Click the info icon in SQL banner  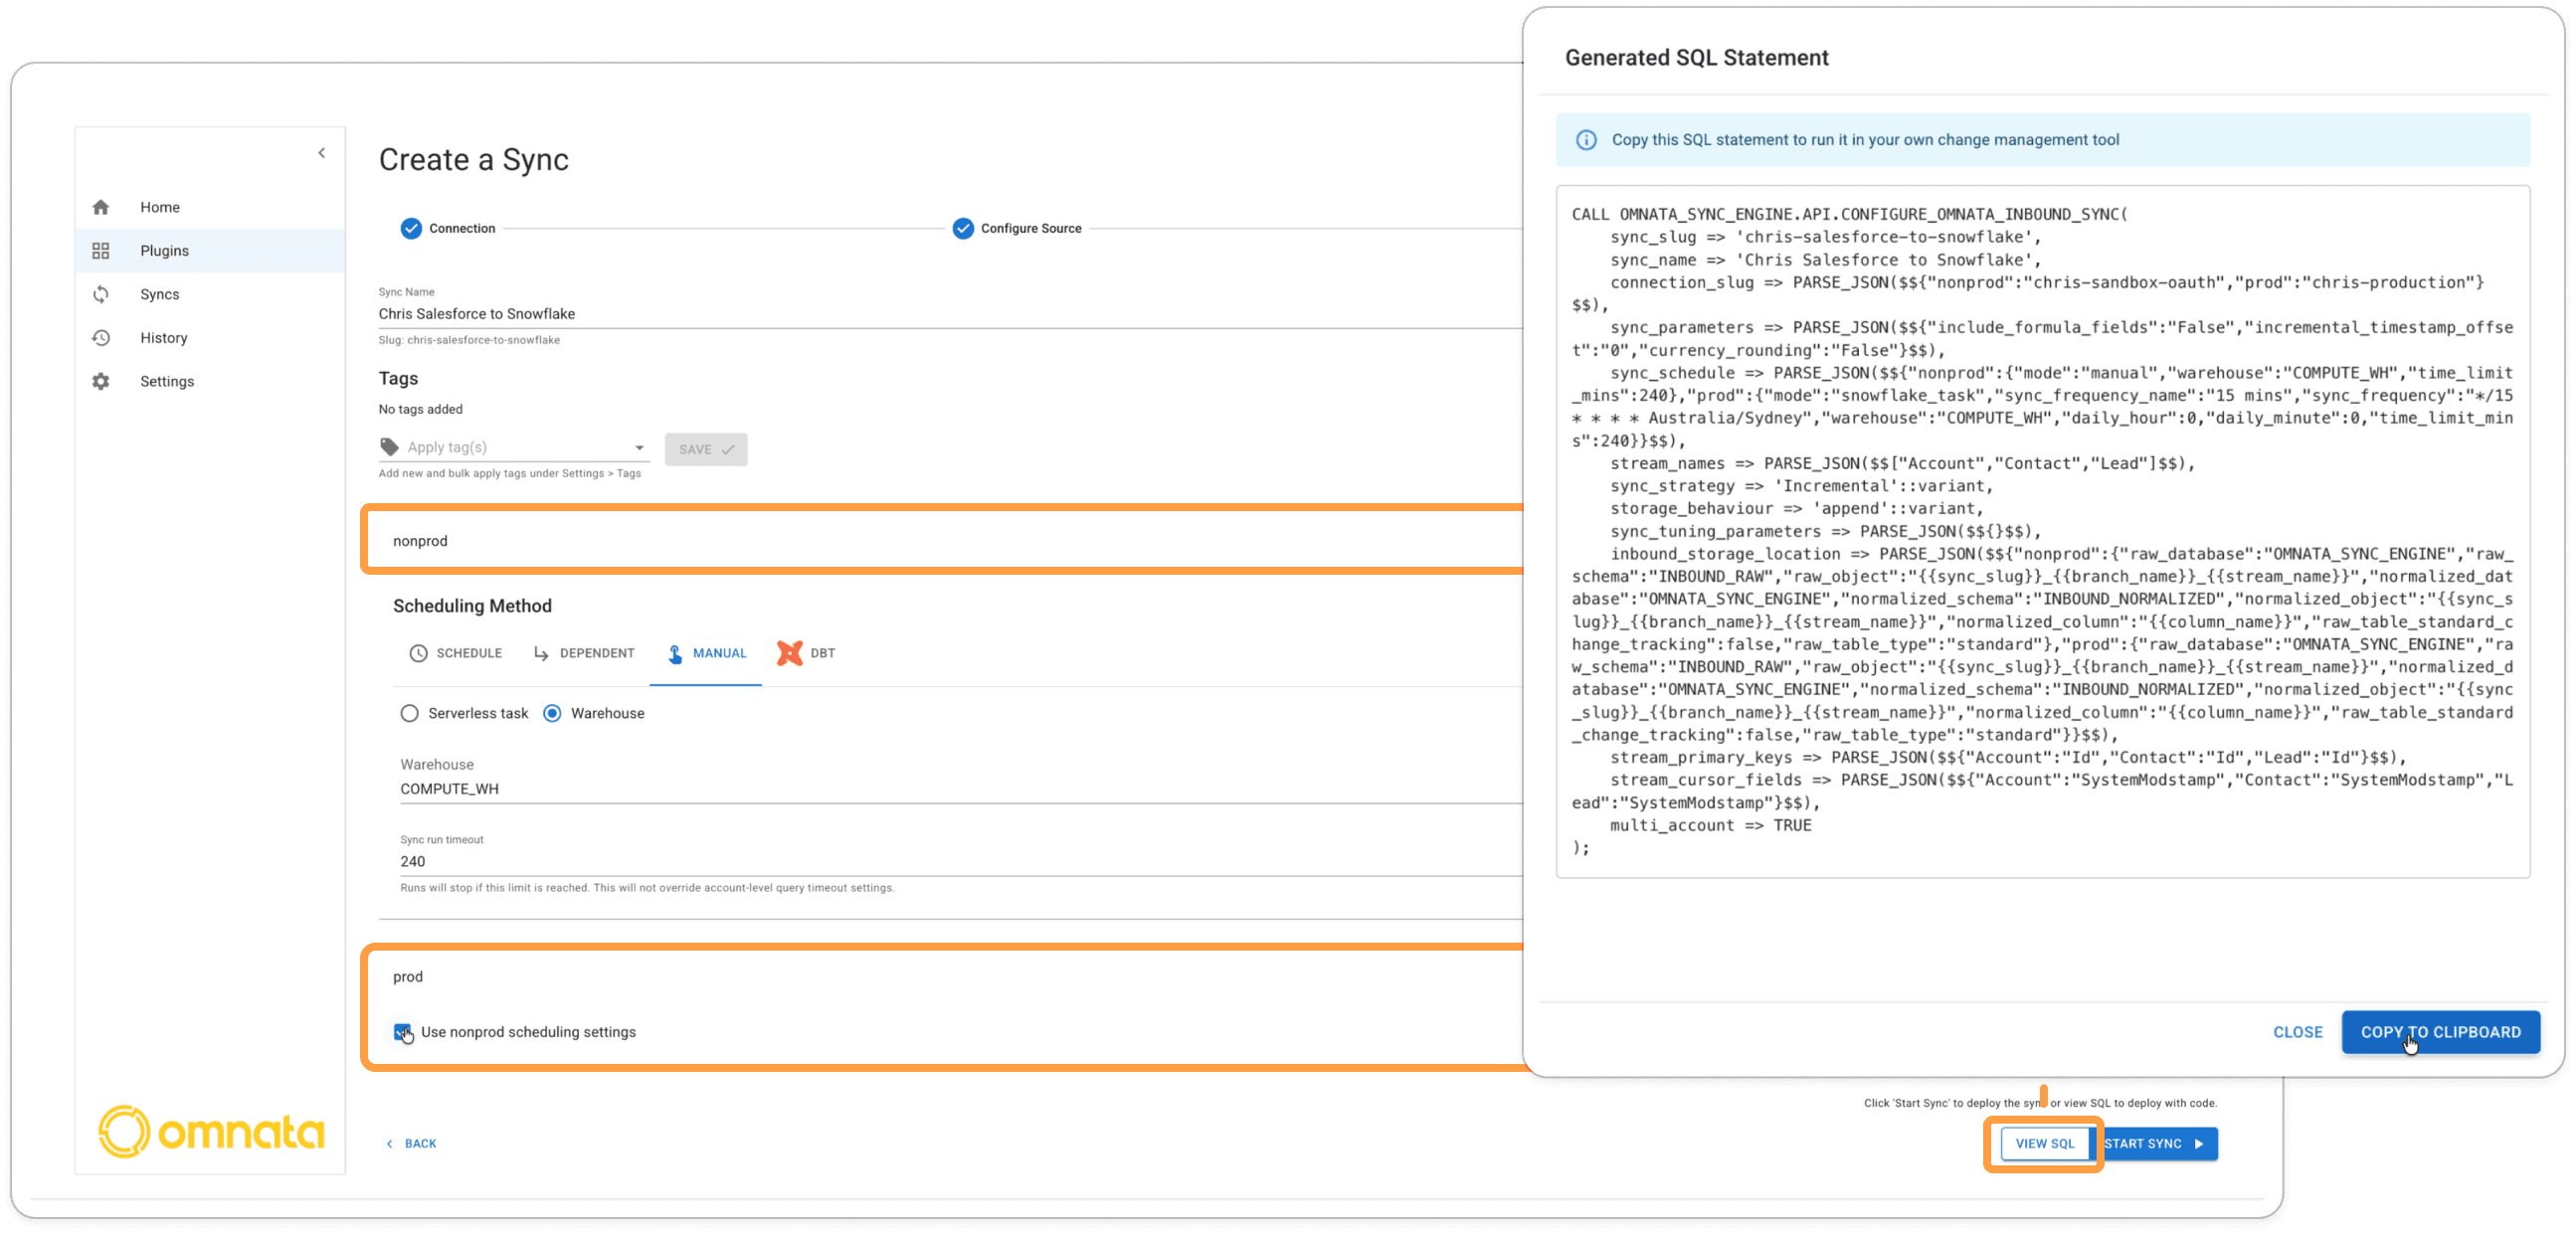(1586, 140)
